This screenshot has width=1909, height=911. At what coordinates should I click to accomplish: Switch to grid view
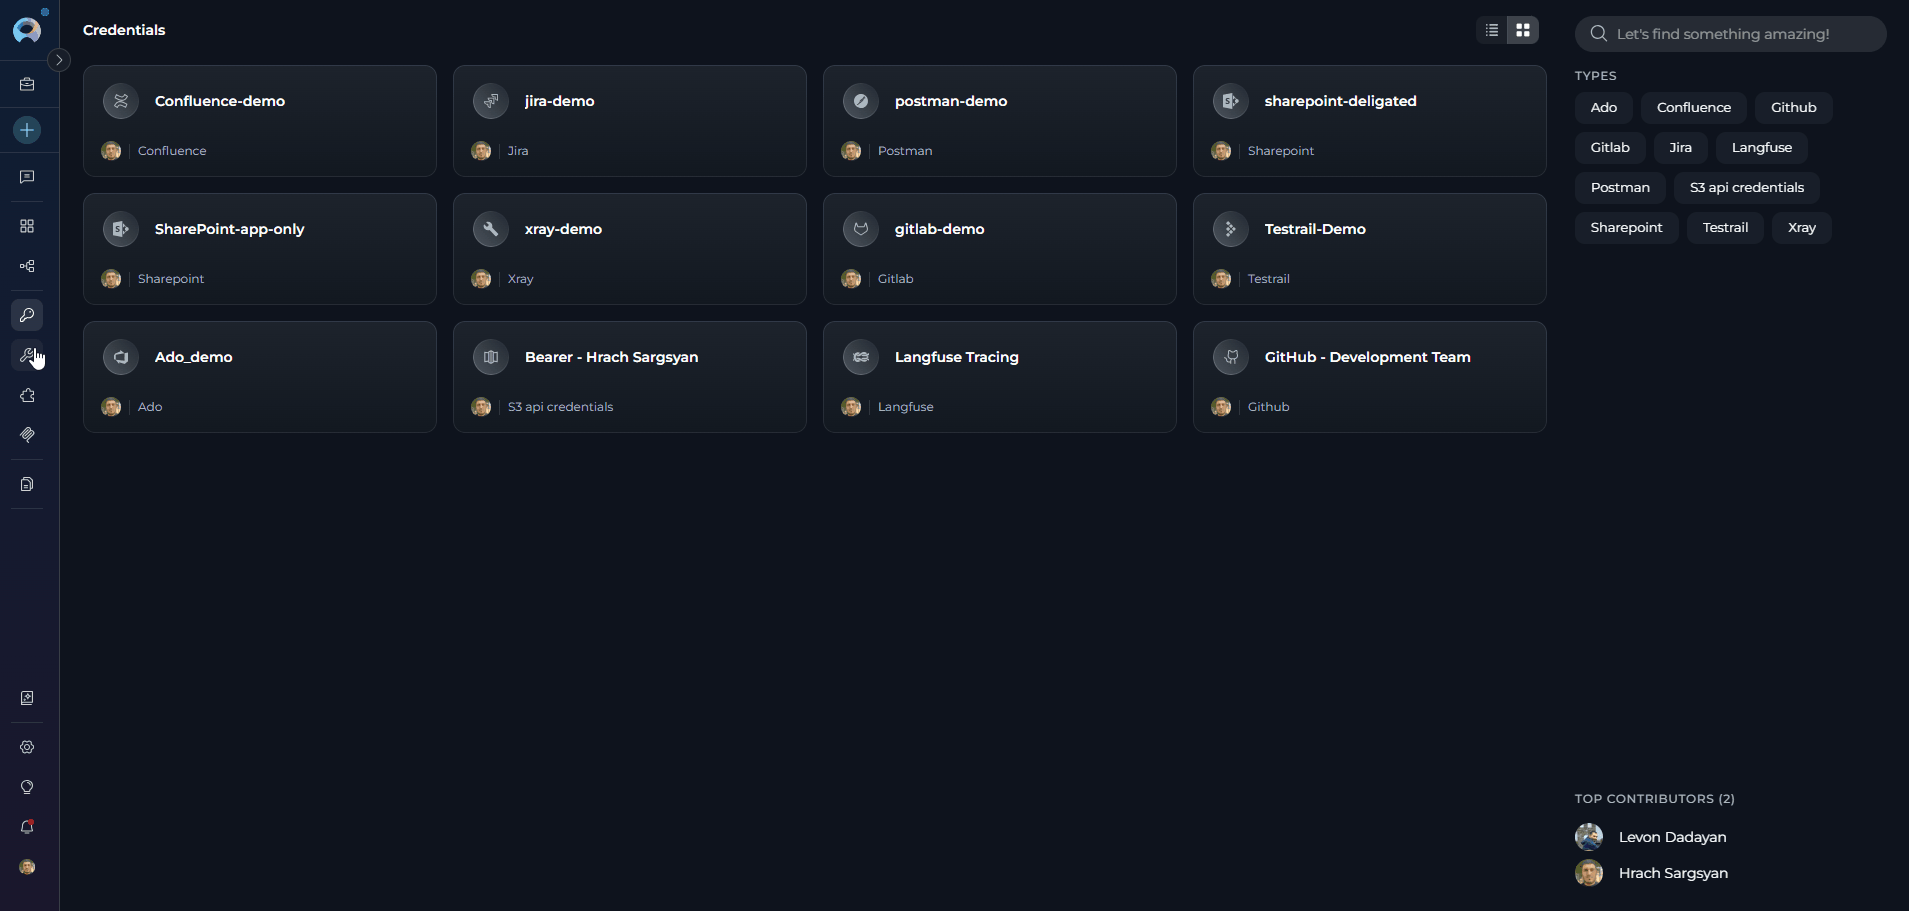(1523, 30)
